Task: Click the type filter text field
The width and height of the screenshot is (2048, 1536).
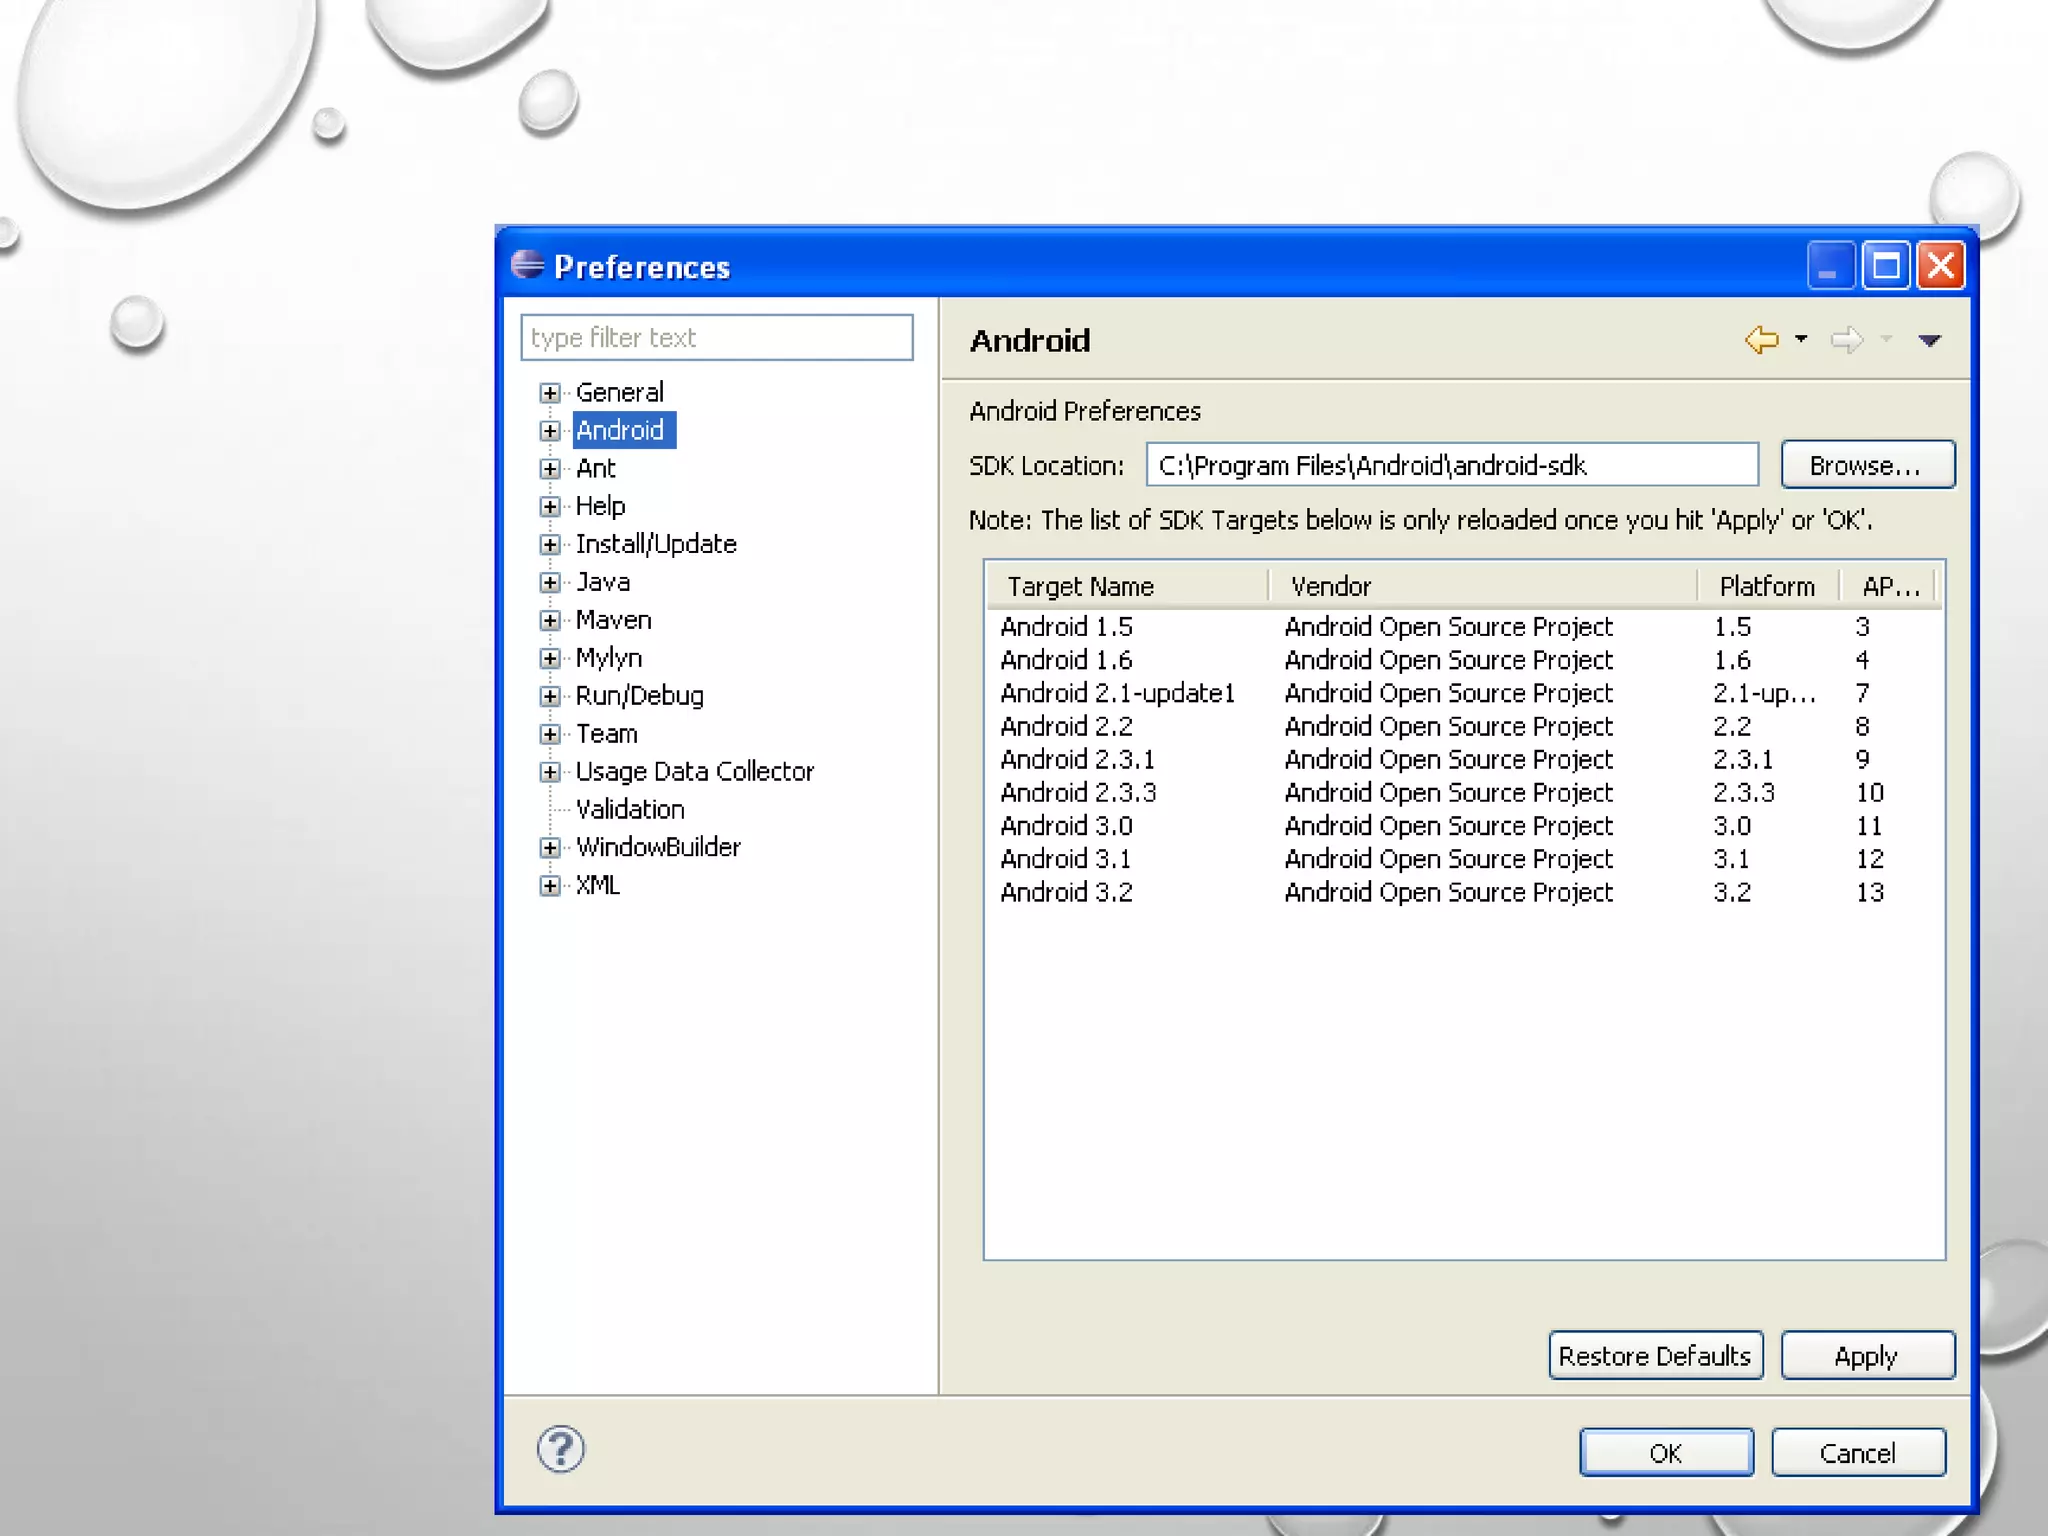Action: point(716,337)
